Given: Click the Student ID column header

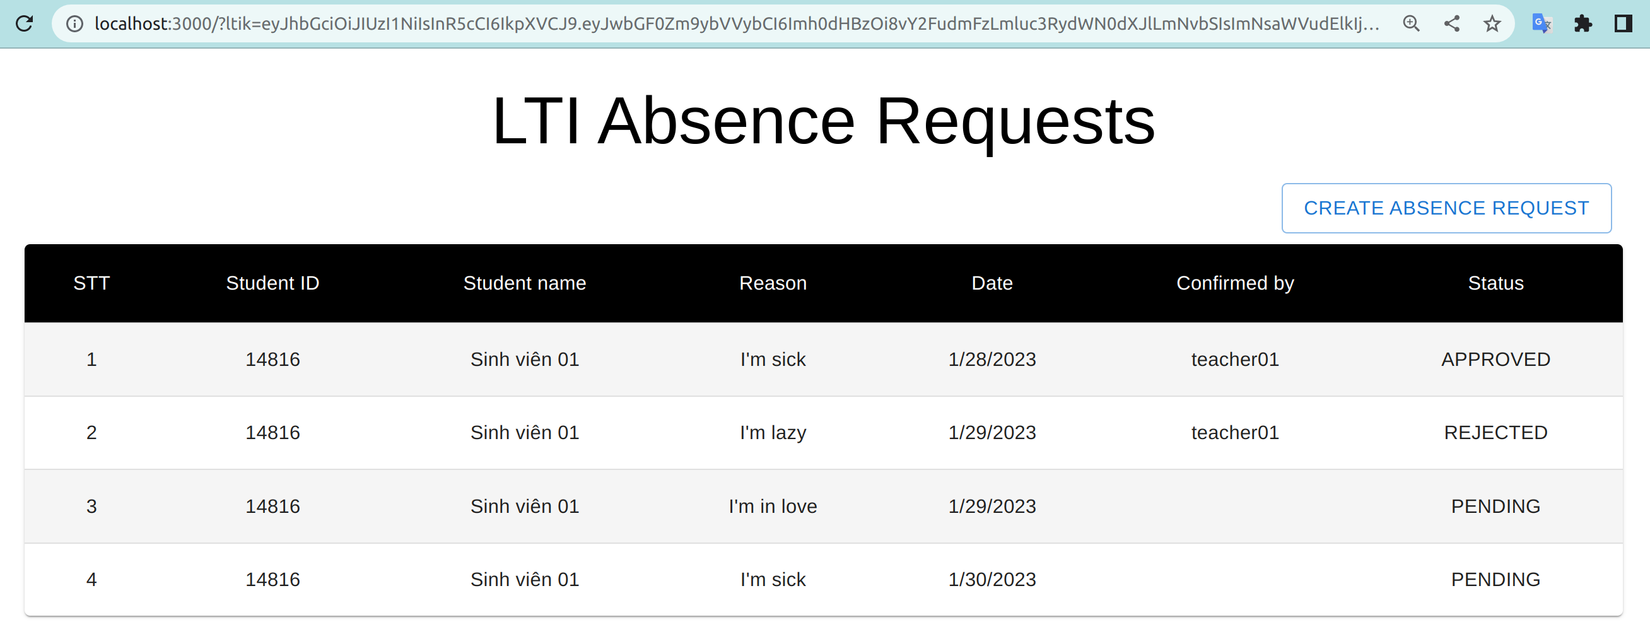Looking at the screenshot, I should click(x=272, y=283).
